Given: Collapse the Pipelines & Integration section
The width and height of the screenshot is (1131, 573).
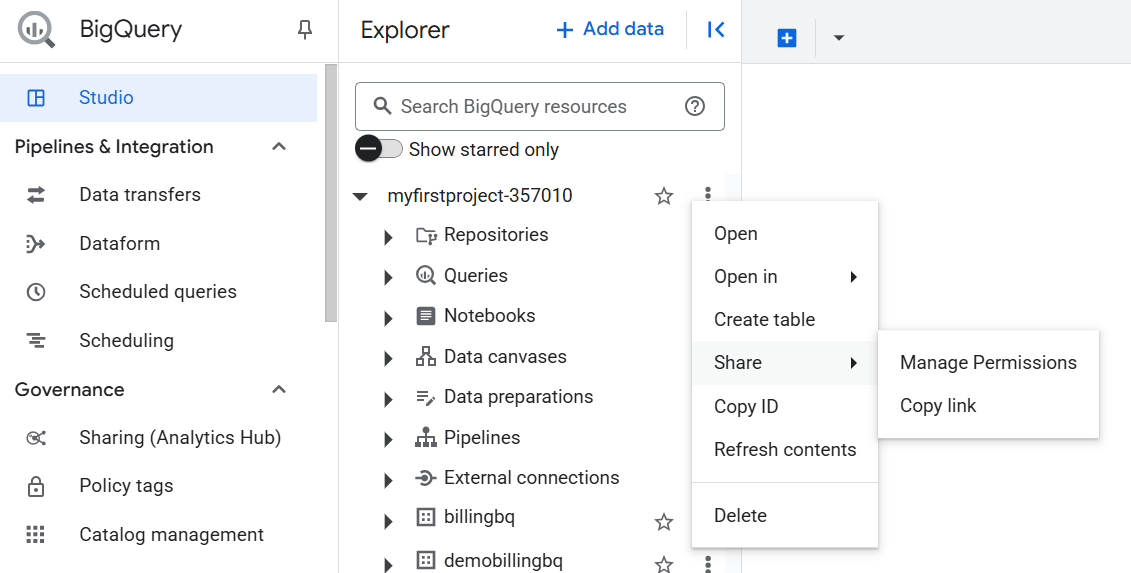Looking at the screenshot, I should point(280,147).
